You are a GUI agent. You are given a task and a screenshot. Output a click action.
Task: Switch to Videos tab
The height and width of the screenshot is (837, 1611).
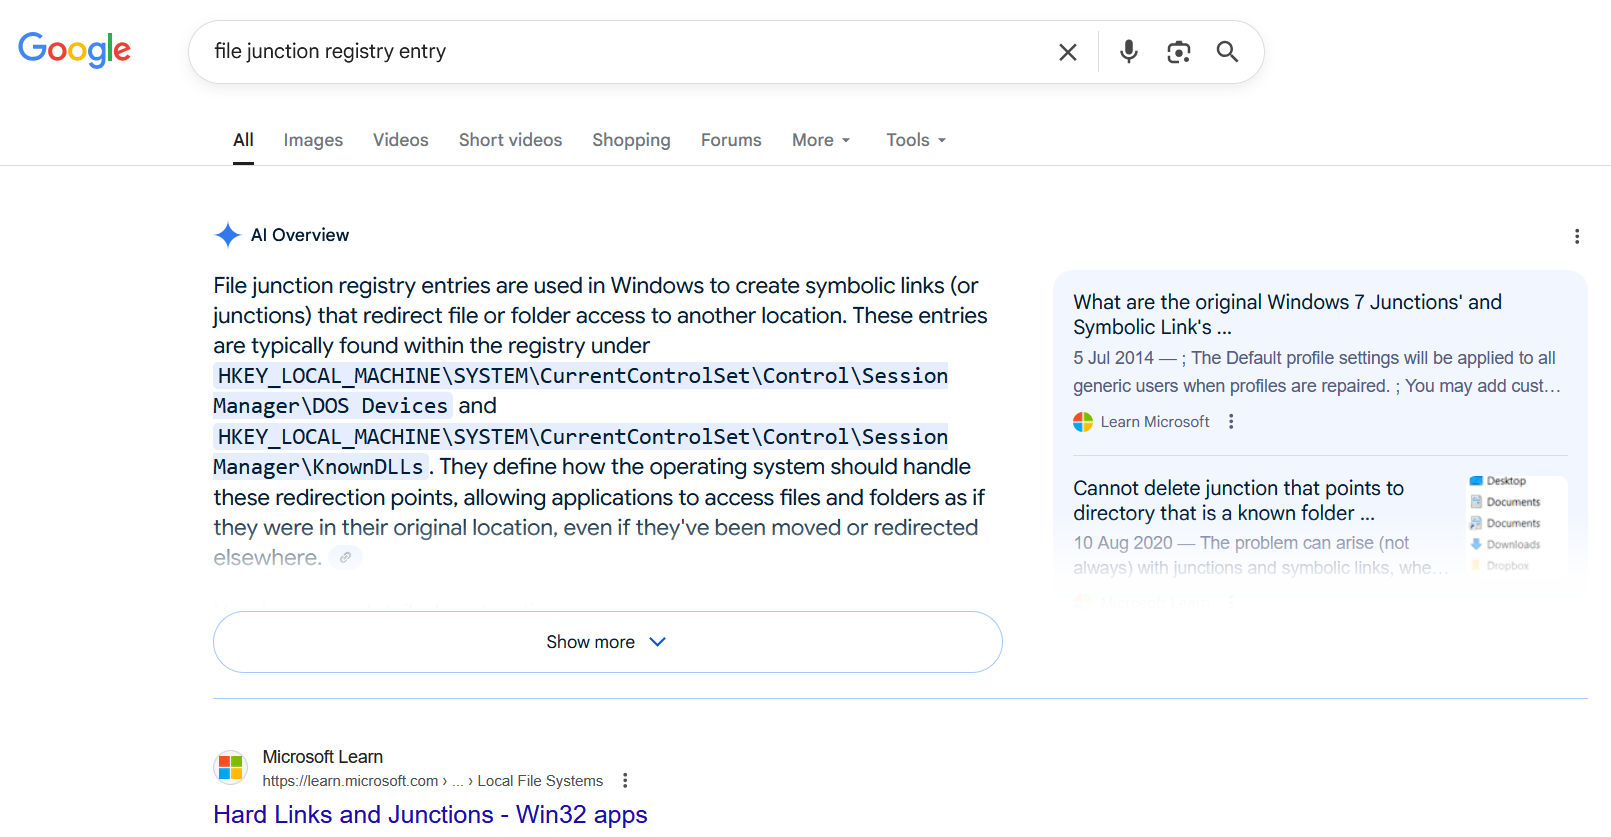coord(401,140)
